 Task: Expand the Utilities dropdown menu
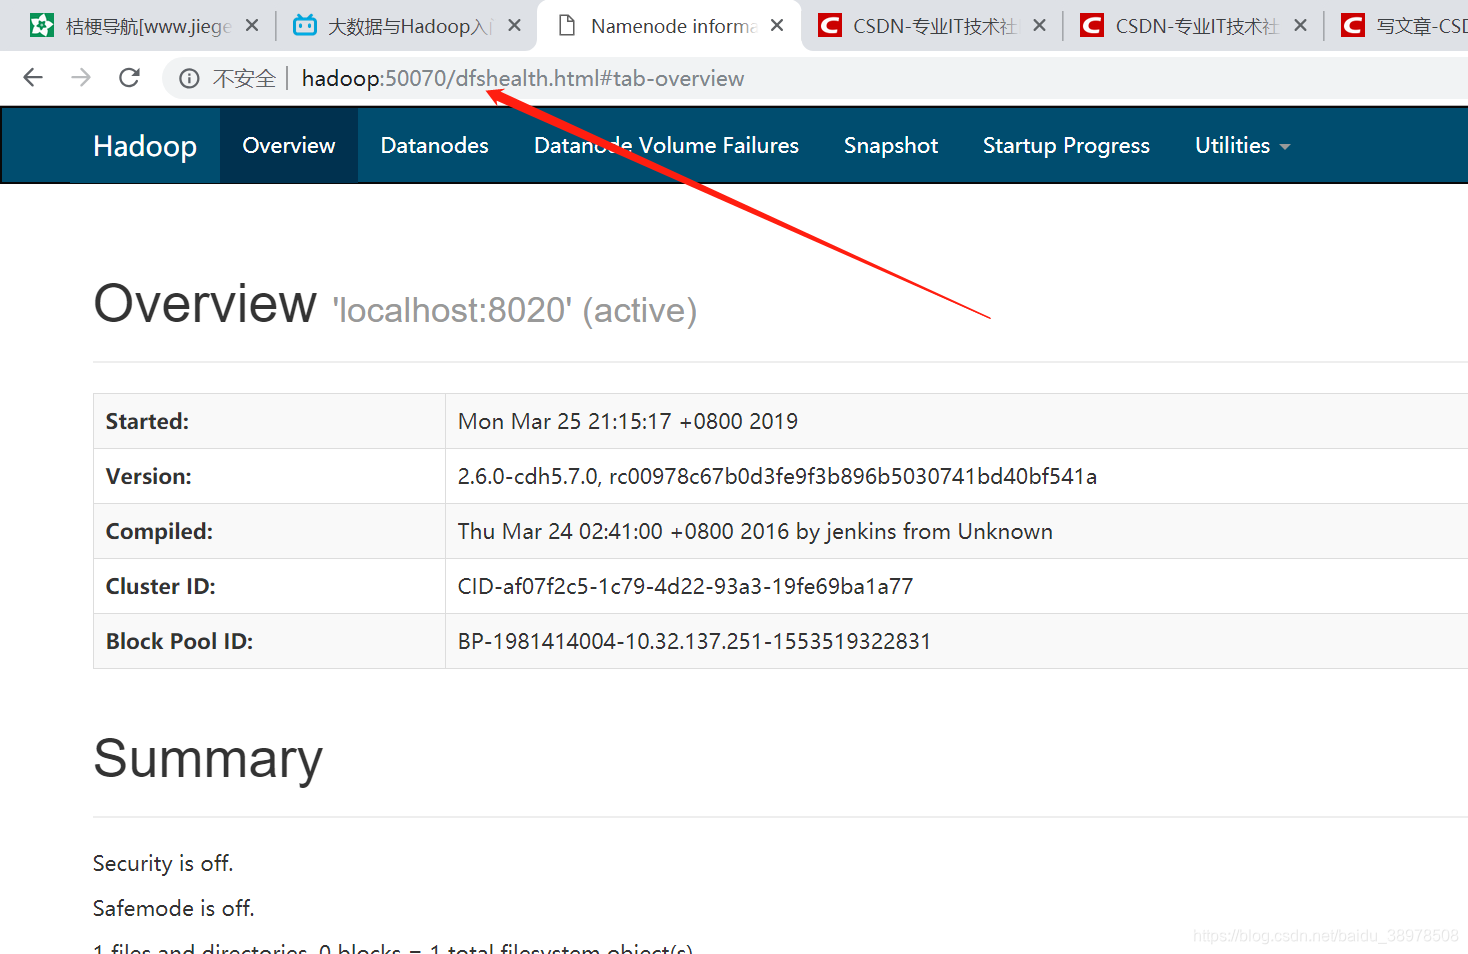pyautogui.click(x=1243, y=146)
